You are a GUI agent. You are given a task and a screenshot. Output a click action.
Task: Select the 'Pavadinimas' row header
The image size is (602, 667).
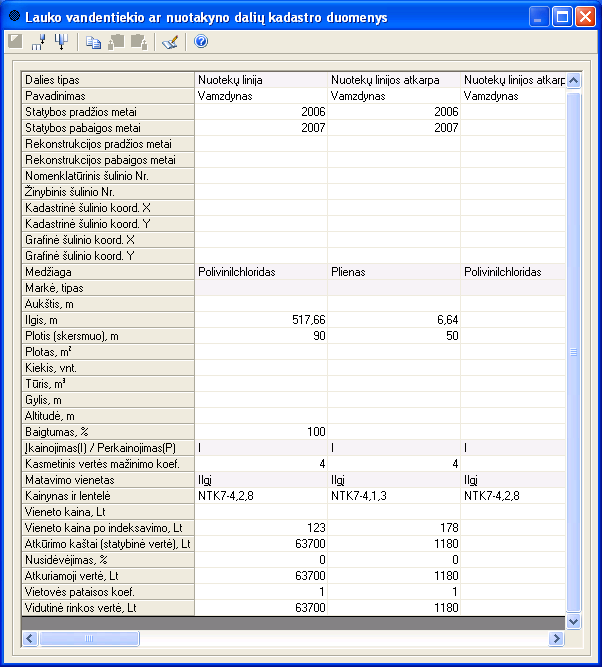tap(108, 96)
